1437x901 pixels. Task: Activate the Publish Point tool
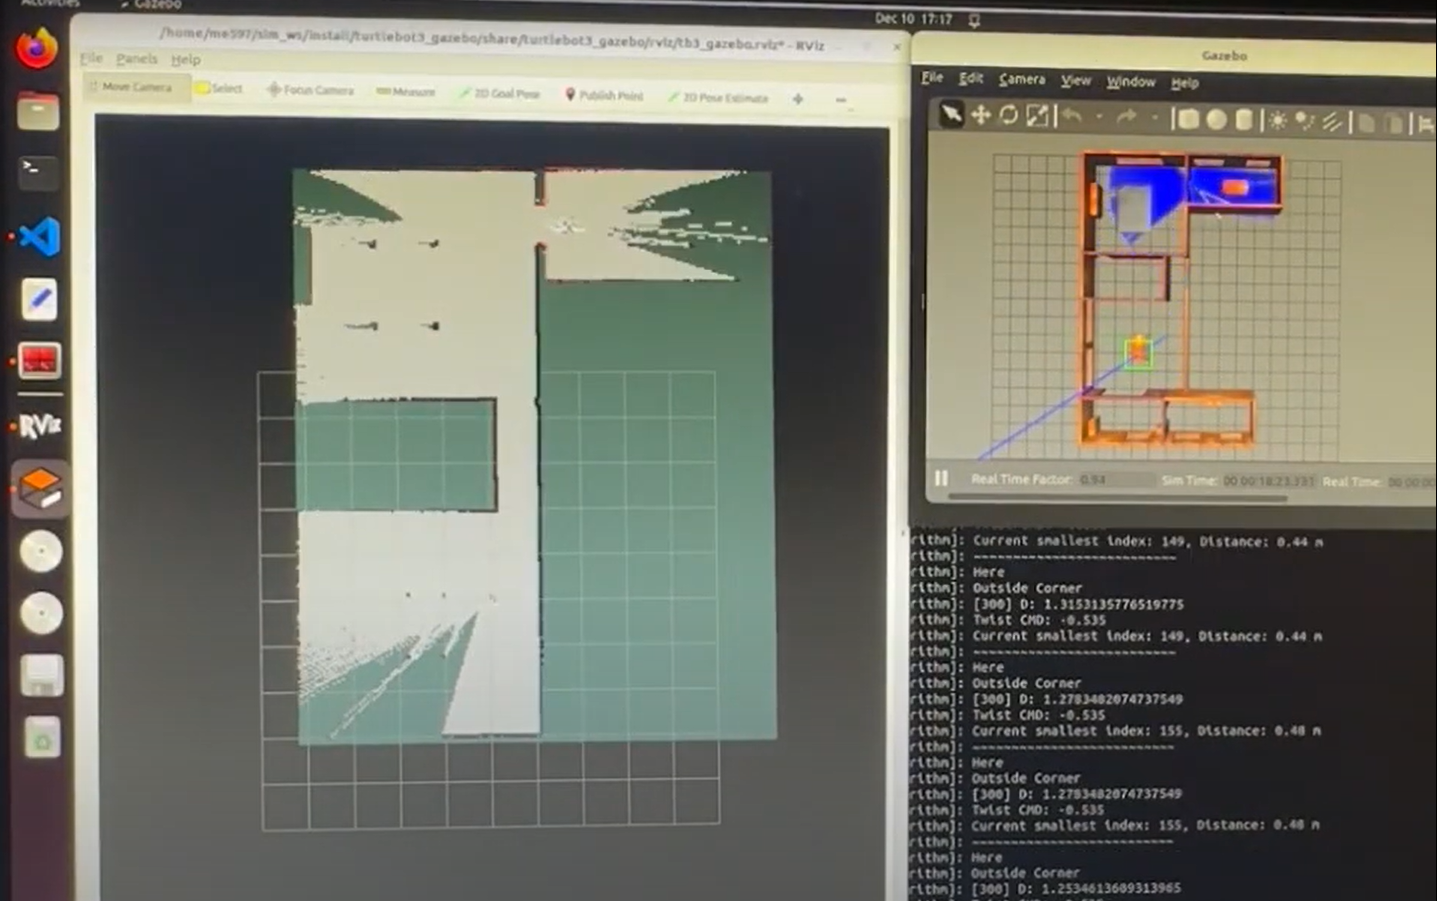(x=604, y=95)
